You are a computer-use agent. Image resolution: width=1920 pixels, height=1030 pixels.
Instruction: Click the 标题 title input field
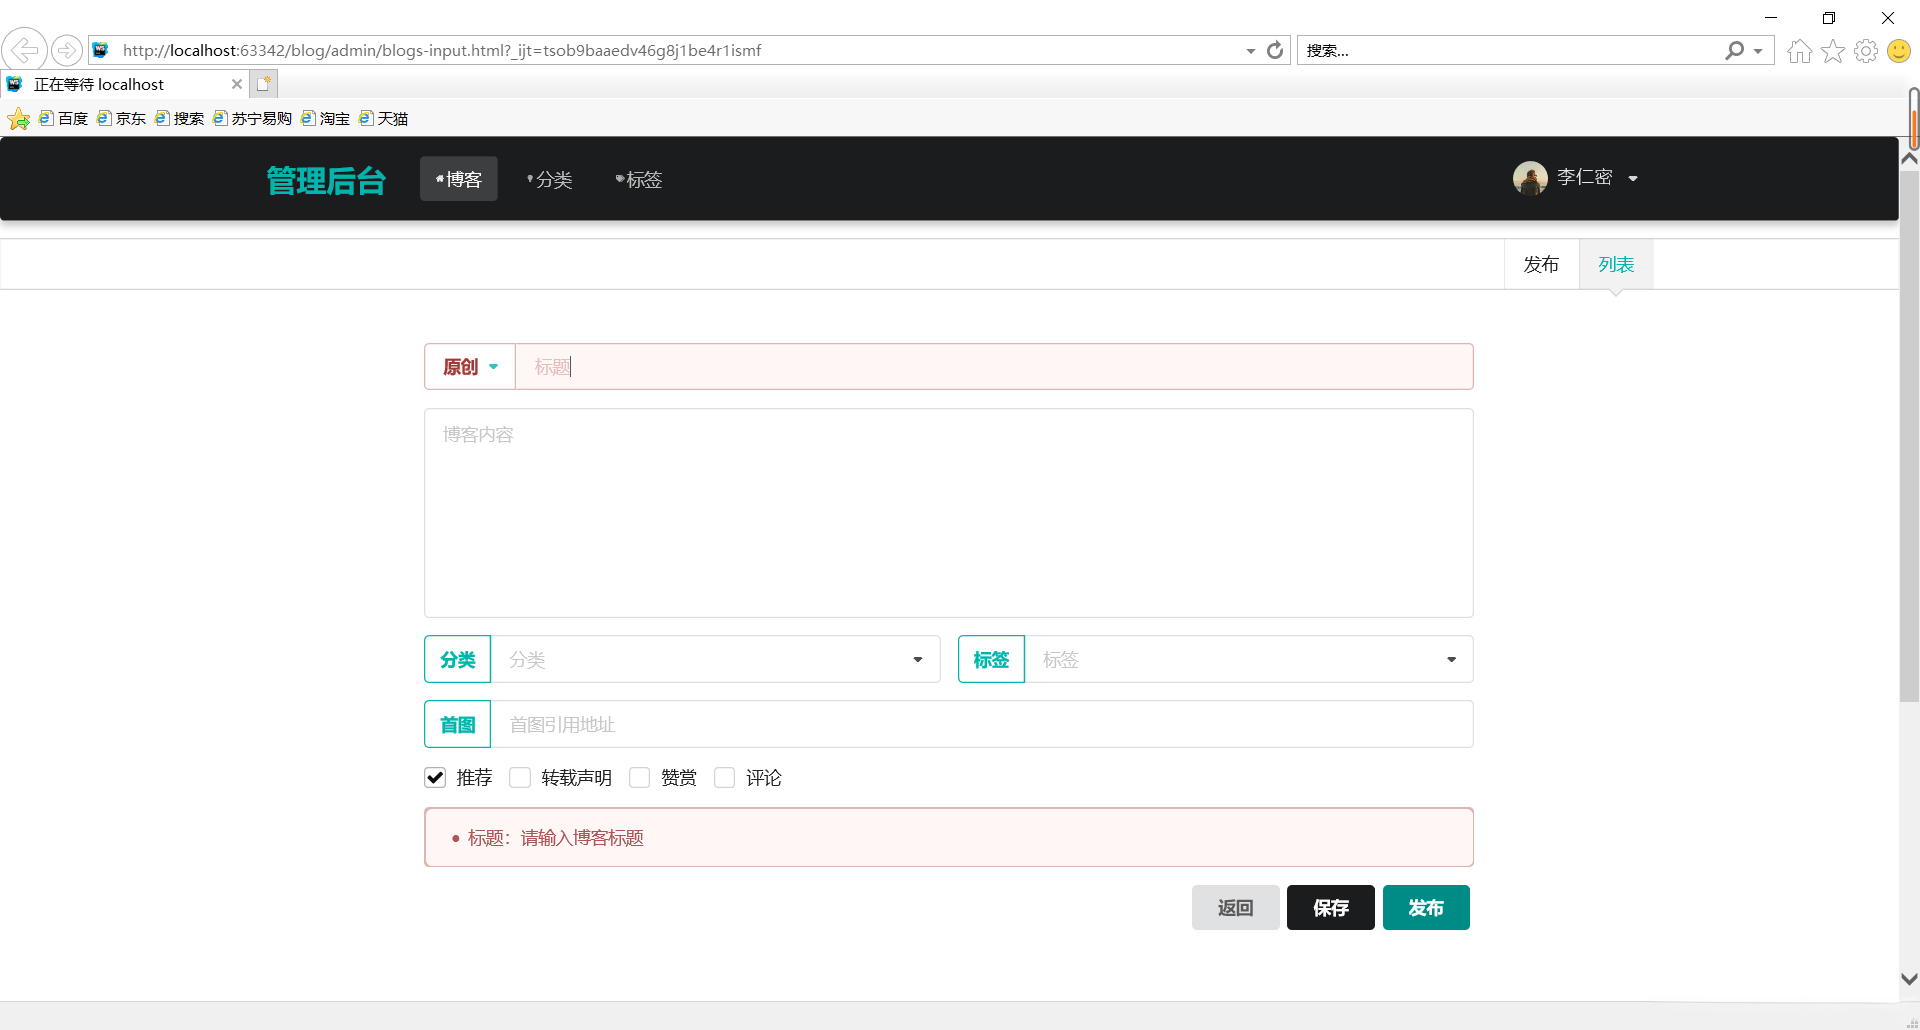point(994,367)
